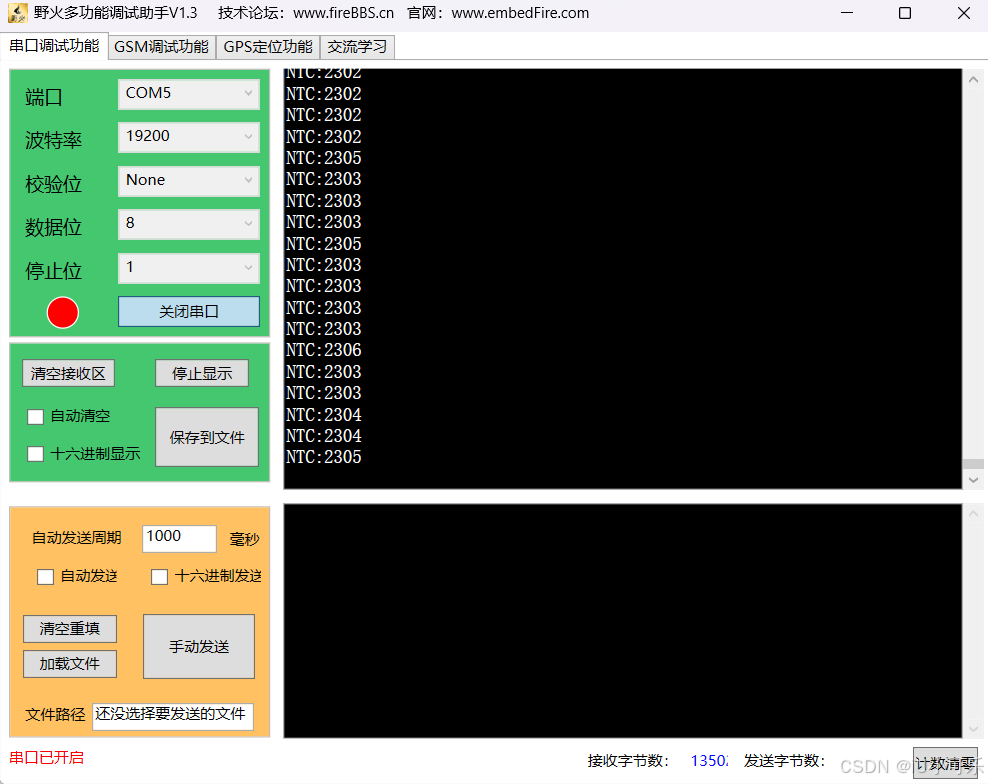988x784 pixels.
Task: Click the 串口已开启 status text
Action: (x=47, y=758)
